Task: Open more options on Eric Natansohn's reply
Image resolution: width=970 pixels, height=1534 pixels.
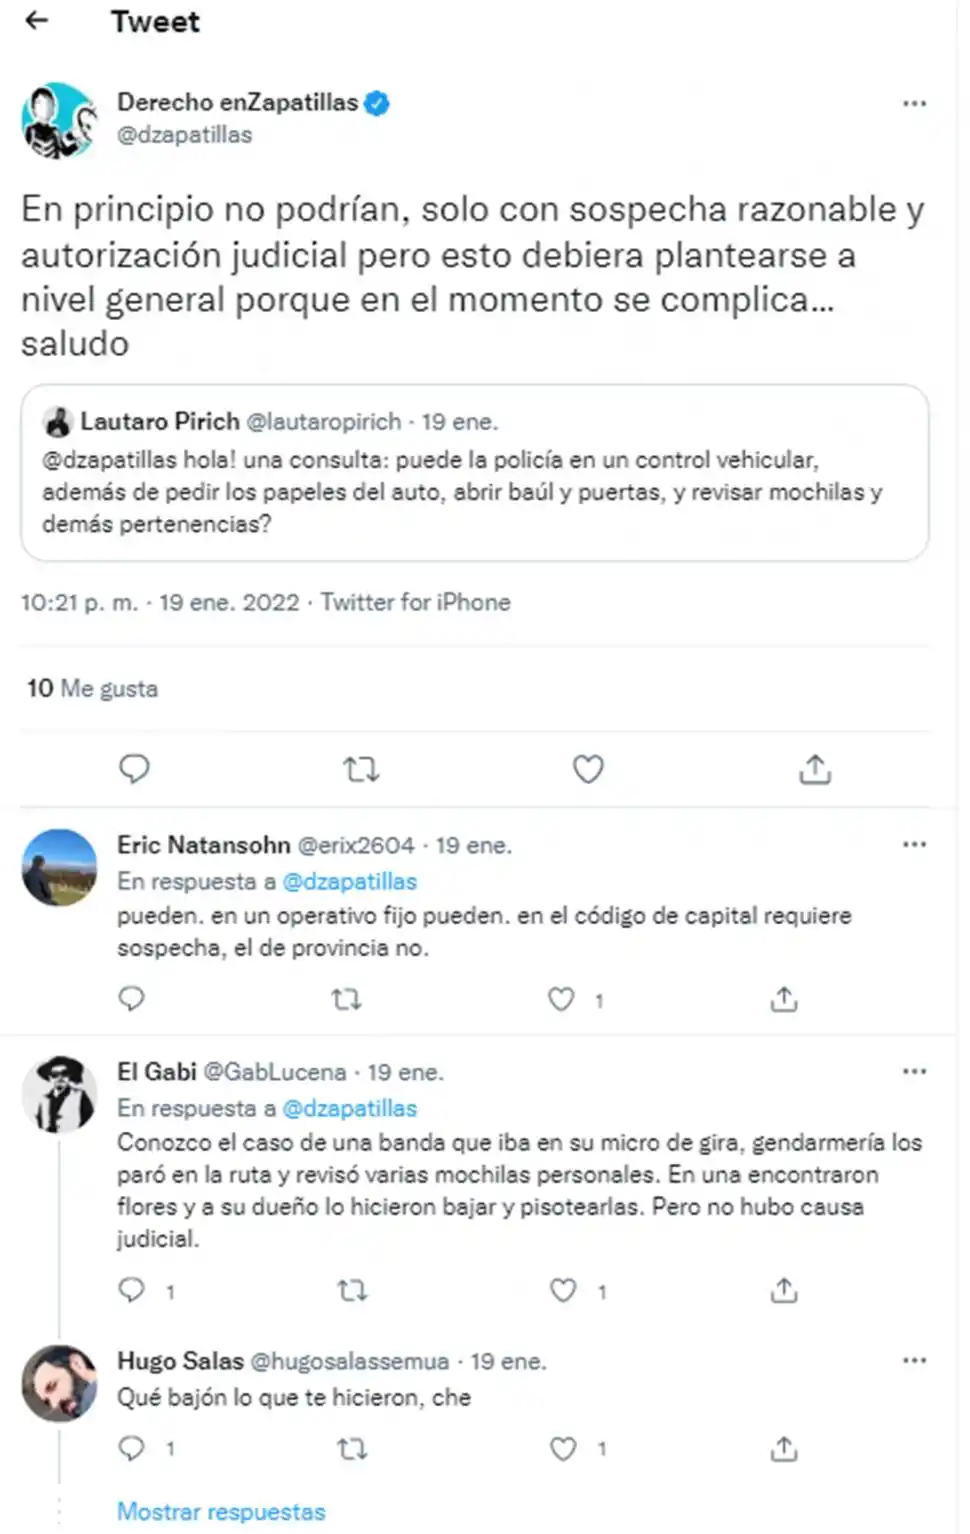Action: (914, 845)
